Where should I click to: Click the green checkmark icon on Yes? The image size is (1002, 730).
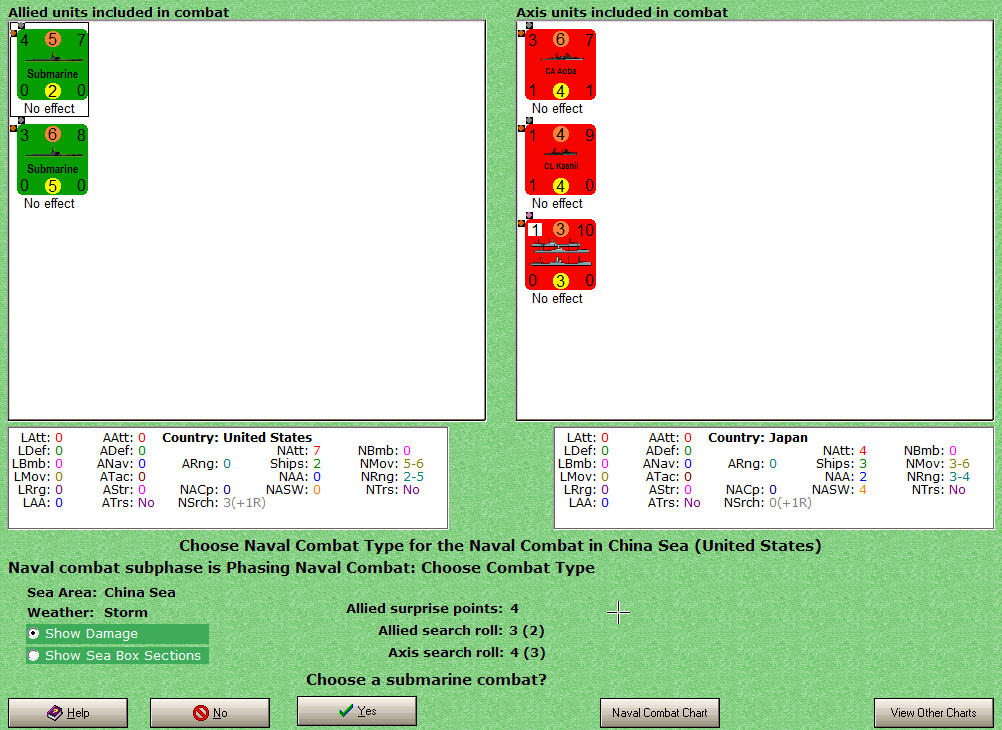coord(346,711)
